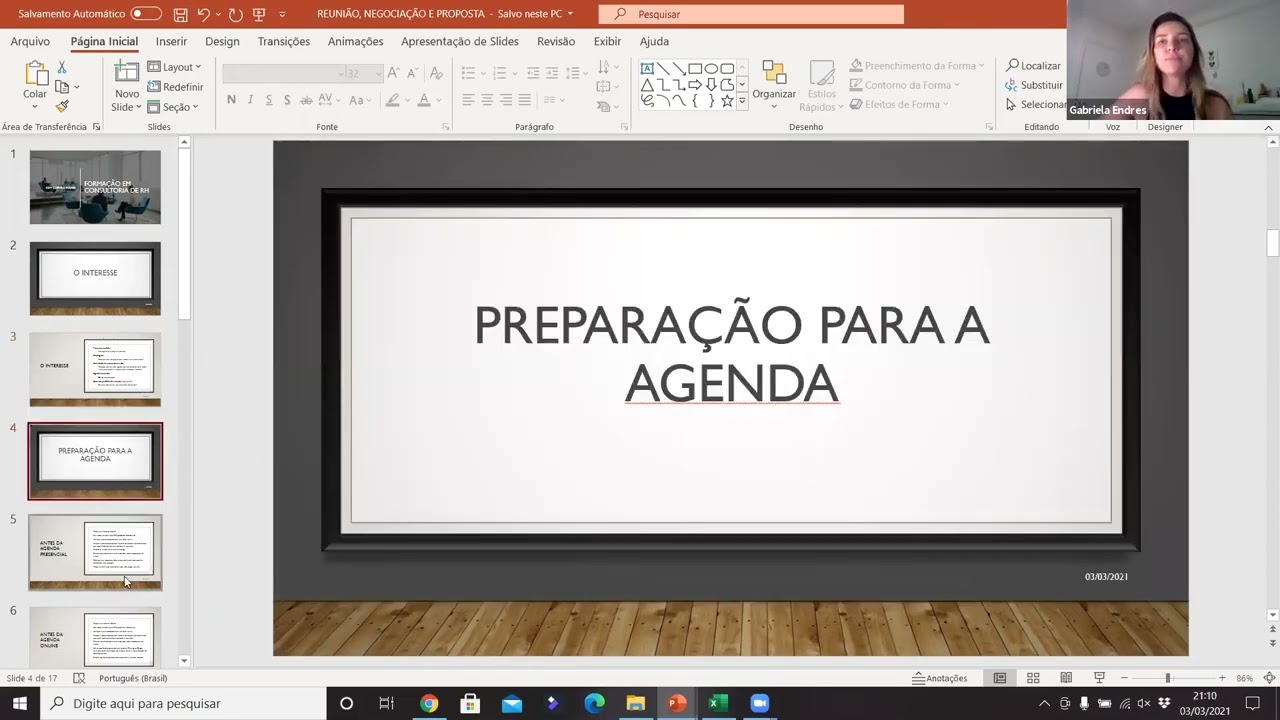
Task: Align text to the left
Action: pyautogui.click(x=468, y=100)
